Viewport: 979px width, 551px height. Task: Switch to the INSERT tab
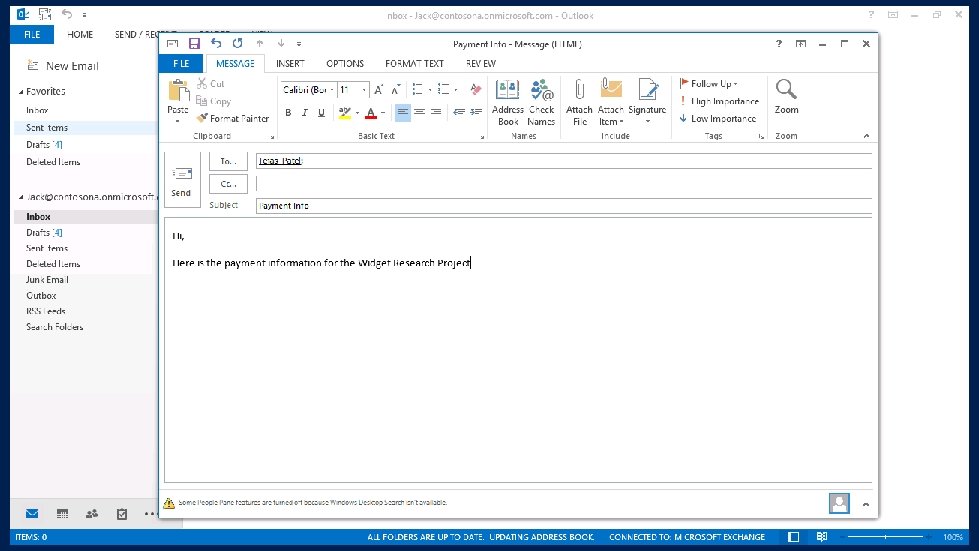point(290,64)
